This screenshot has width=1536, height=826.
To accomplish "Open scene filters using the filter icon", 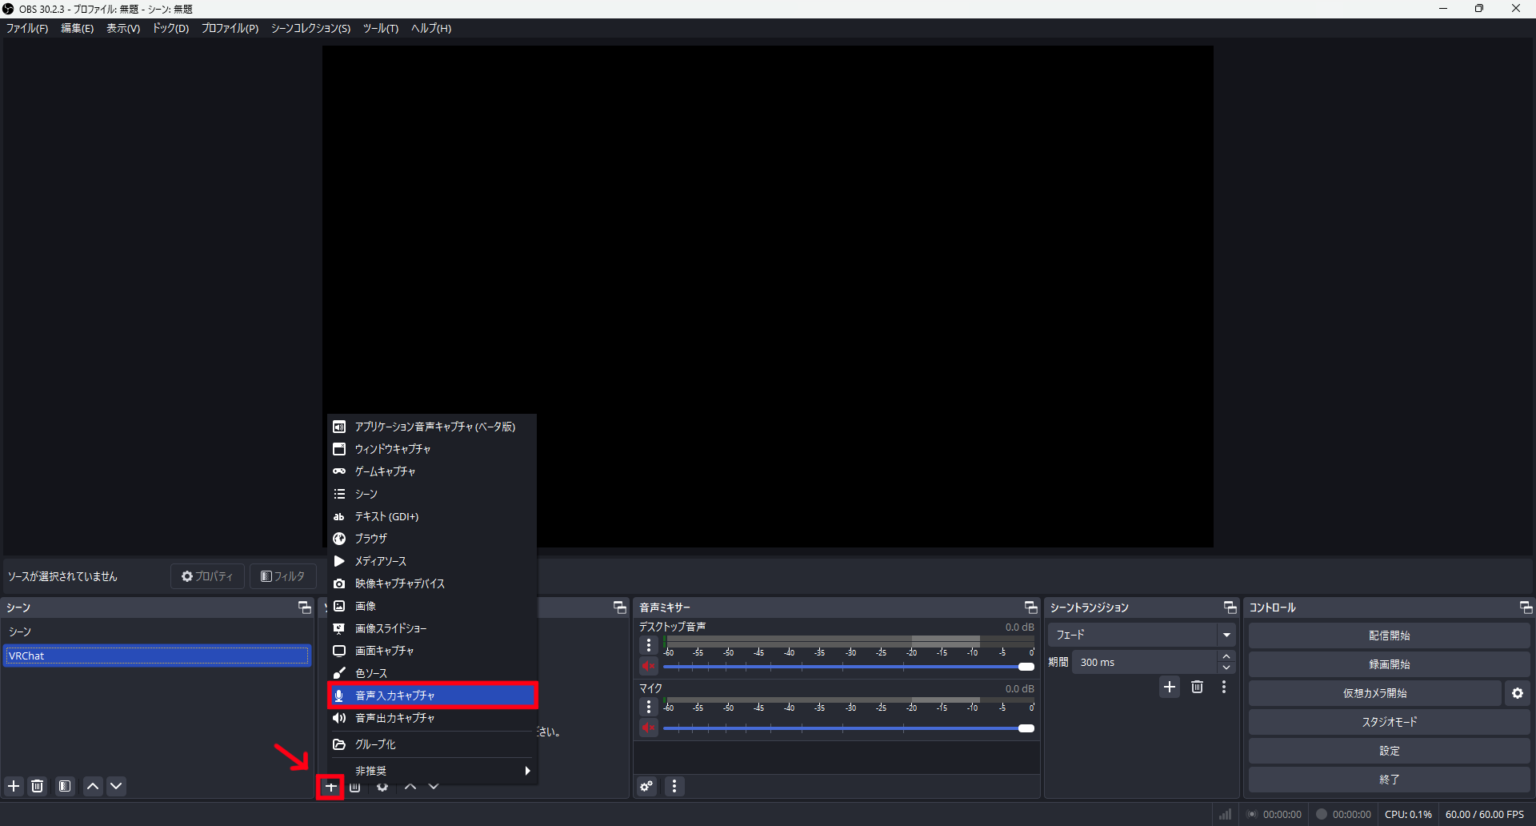I will [x=63, y=786].
